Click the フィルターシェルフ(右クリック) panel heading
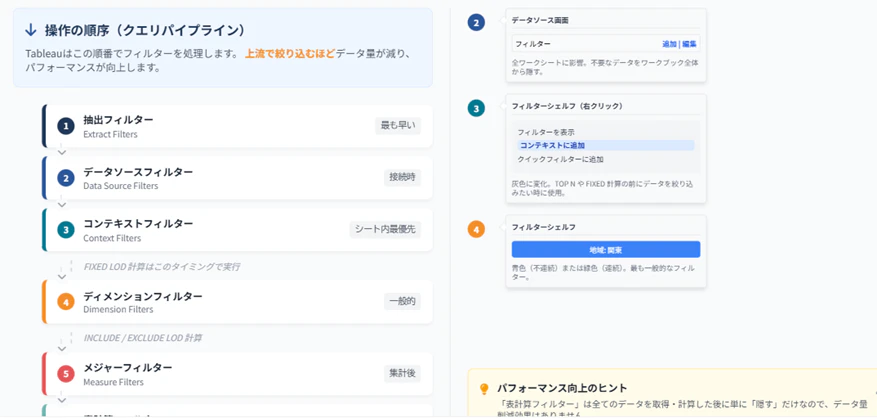This screenshot has width=877, height=418. pyautogui.click(x=567, y=106)
